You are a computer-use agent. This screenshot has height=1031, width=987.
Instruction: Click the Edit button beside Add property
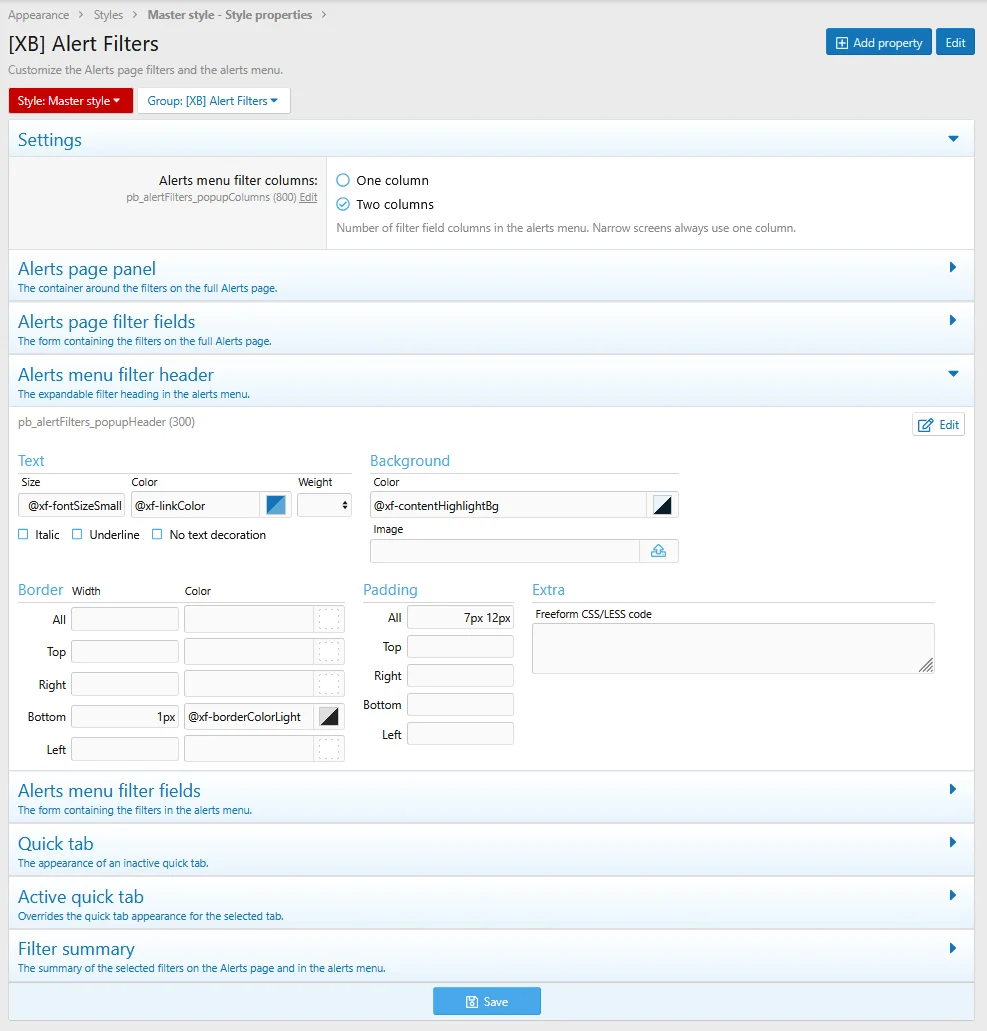click(955, 43)
